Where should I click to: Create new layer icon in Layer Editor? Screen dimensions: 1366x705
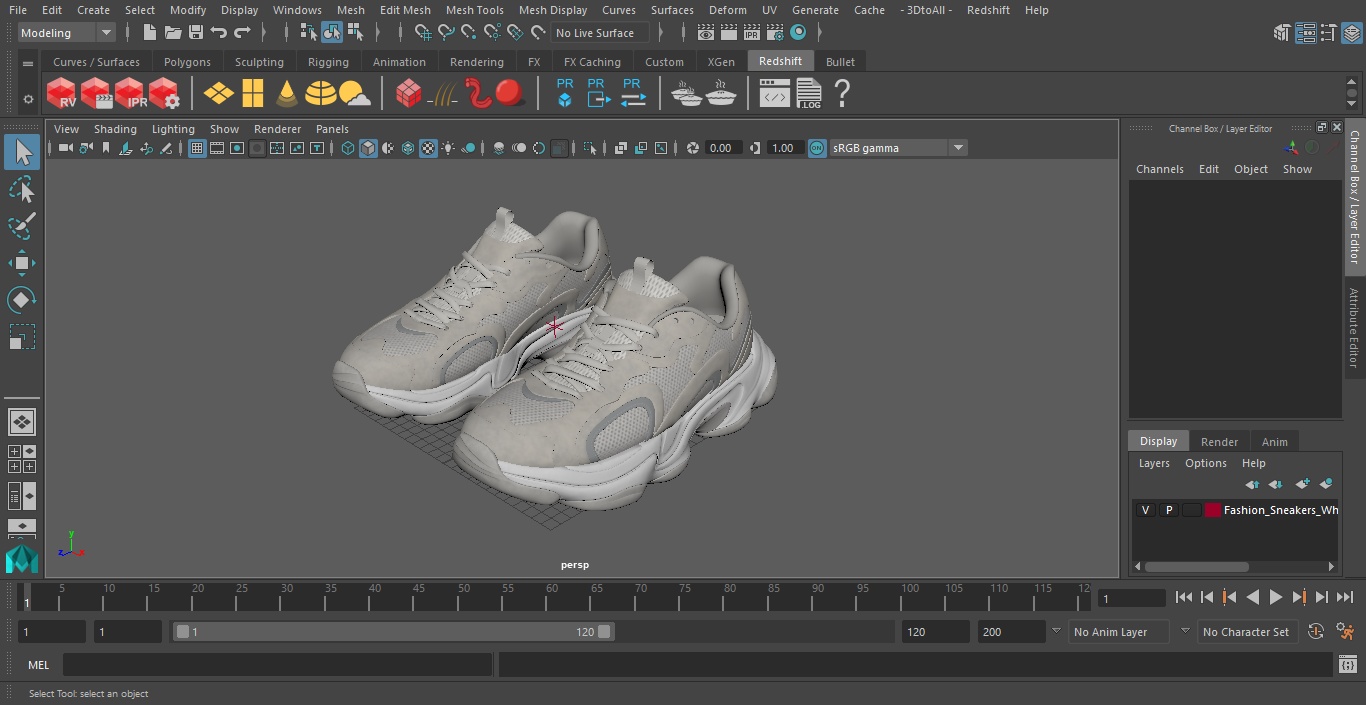[x=1302, y=484]
